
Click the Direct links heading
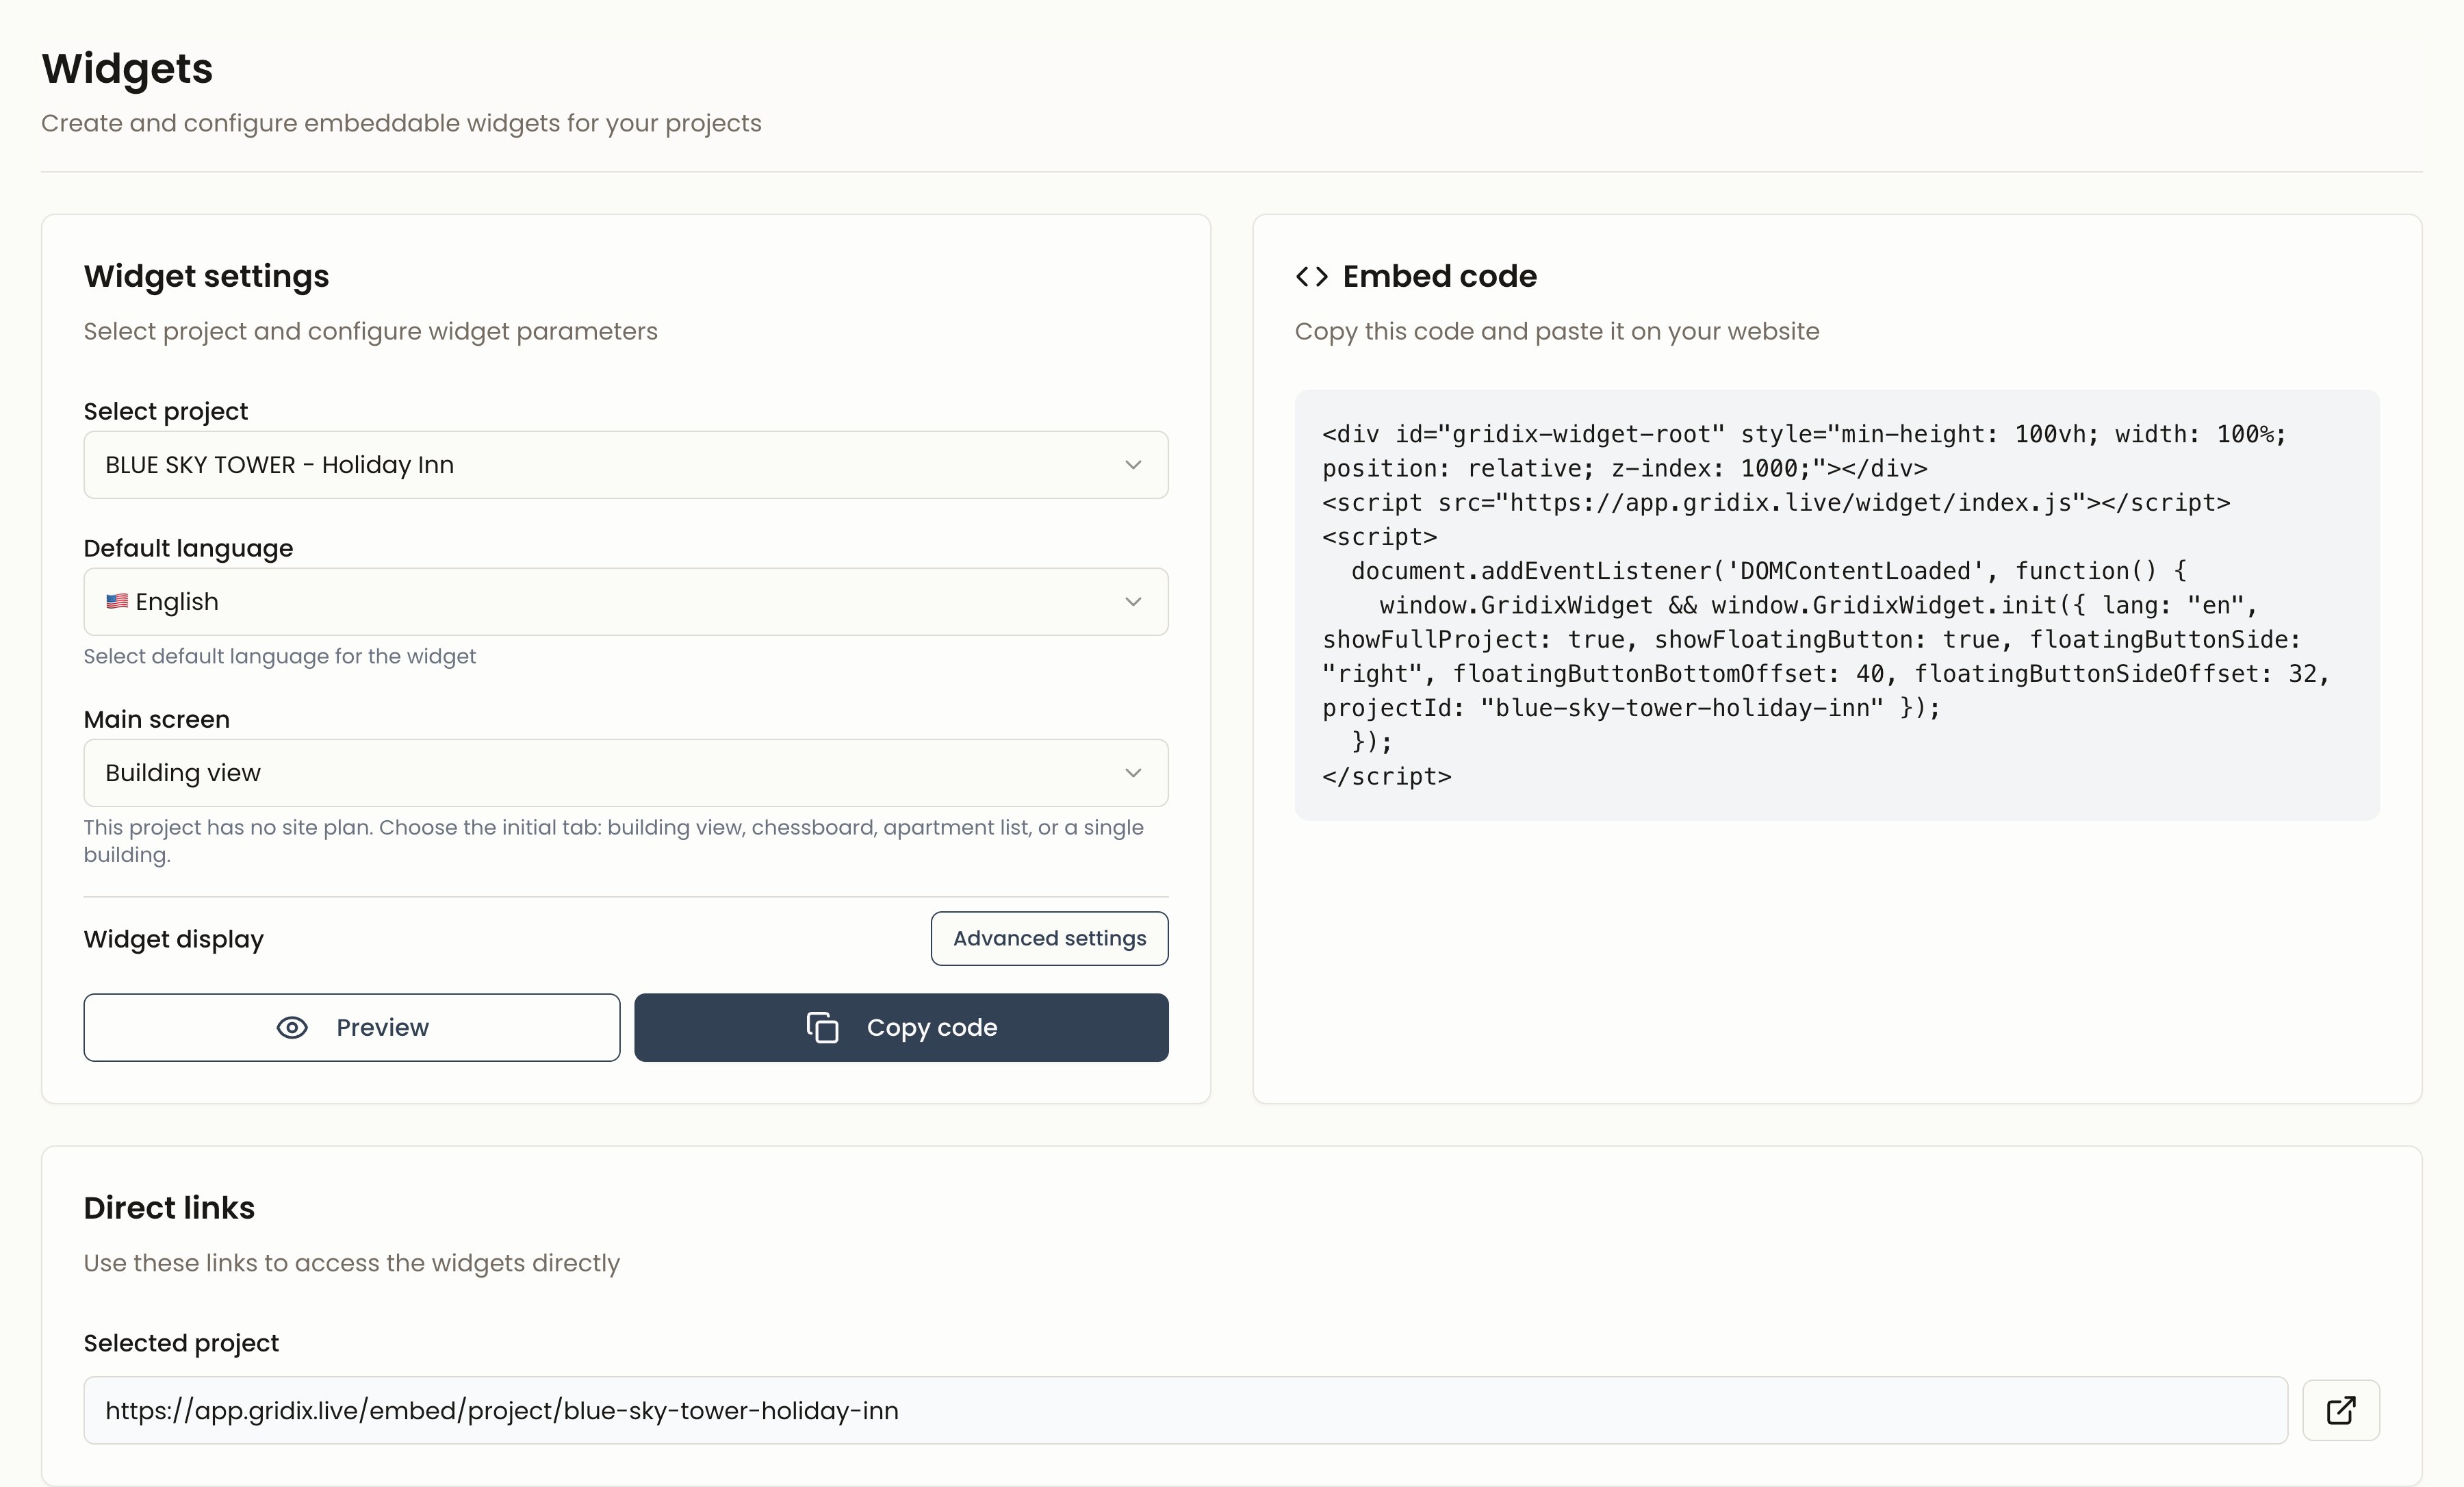[169, 1208]
